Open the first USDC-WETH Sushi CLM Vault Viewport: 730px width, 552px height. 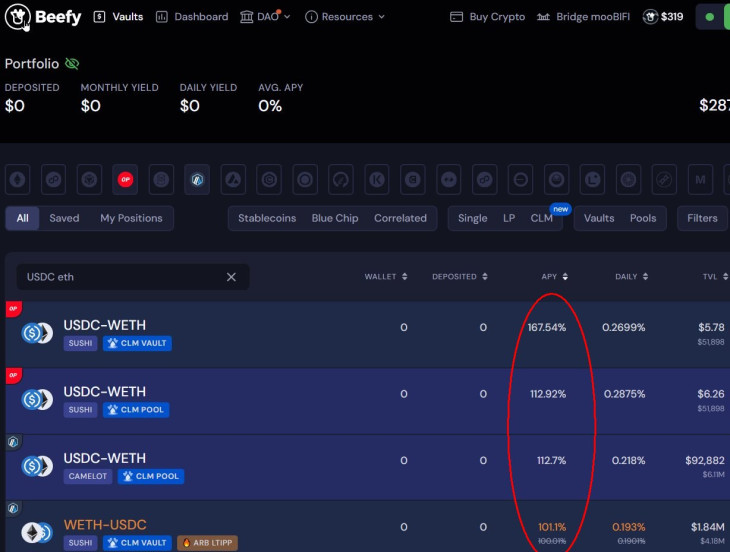pyautogui.click(x=368, y=334)
